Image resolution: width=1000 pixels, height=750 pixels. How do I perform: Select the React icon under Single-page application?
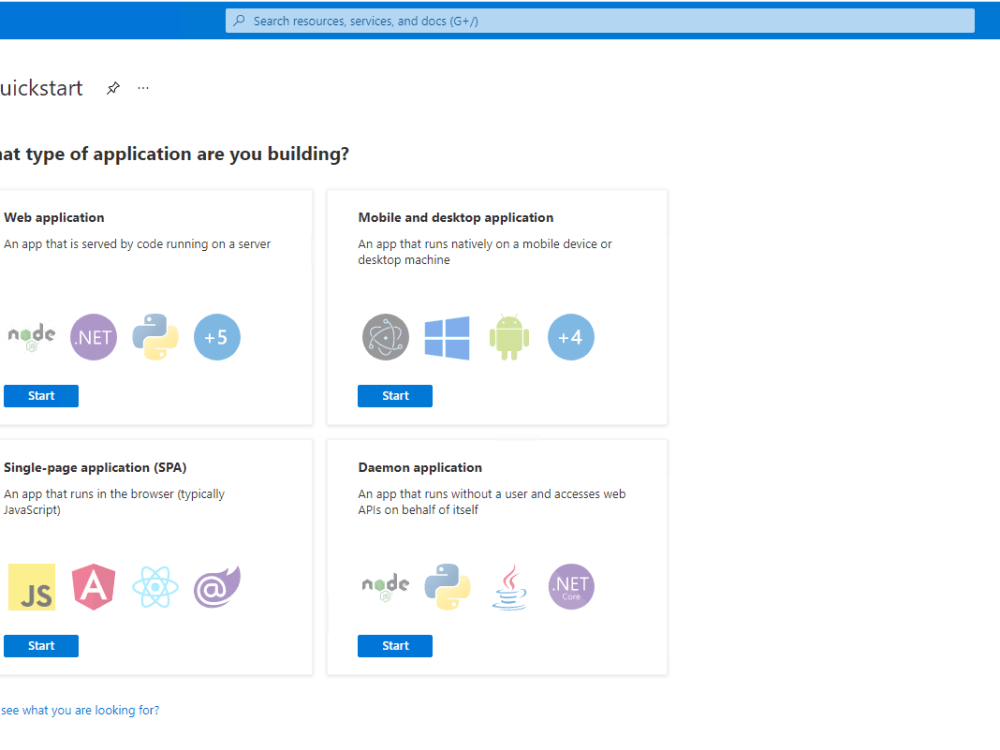[x=155, y=587]
